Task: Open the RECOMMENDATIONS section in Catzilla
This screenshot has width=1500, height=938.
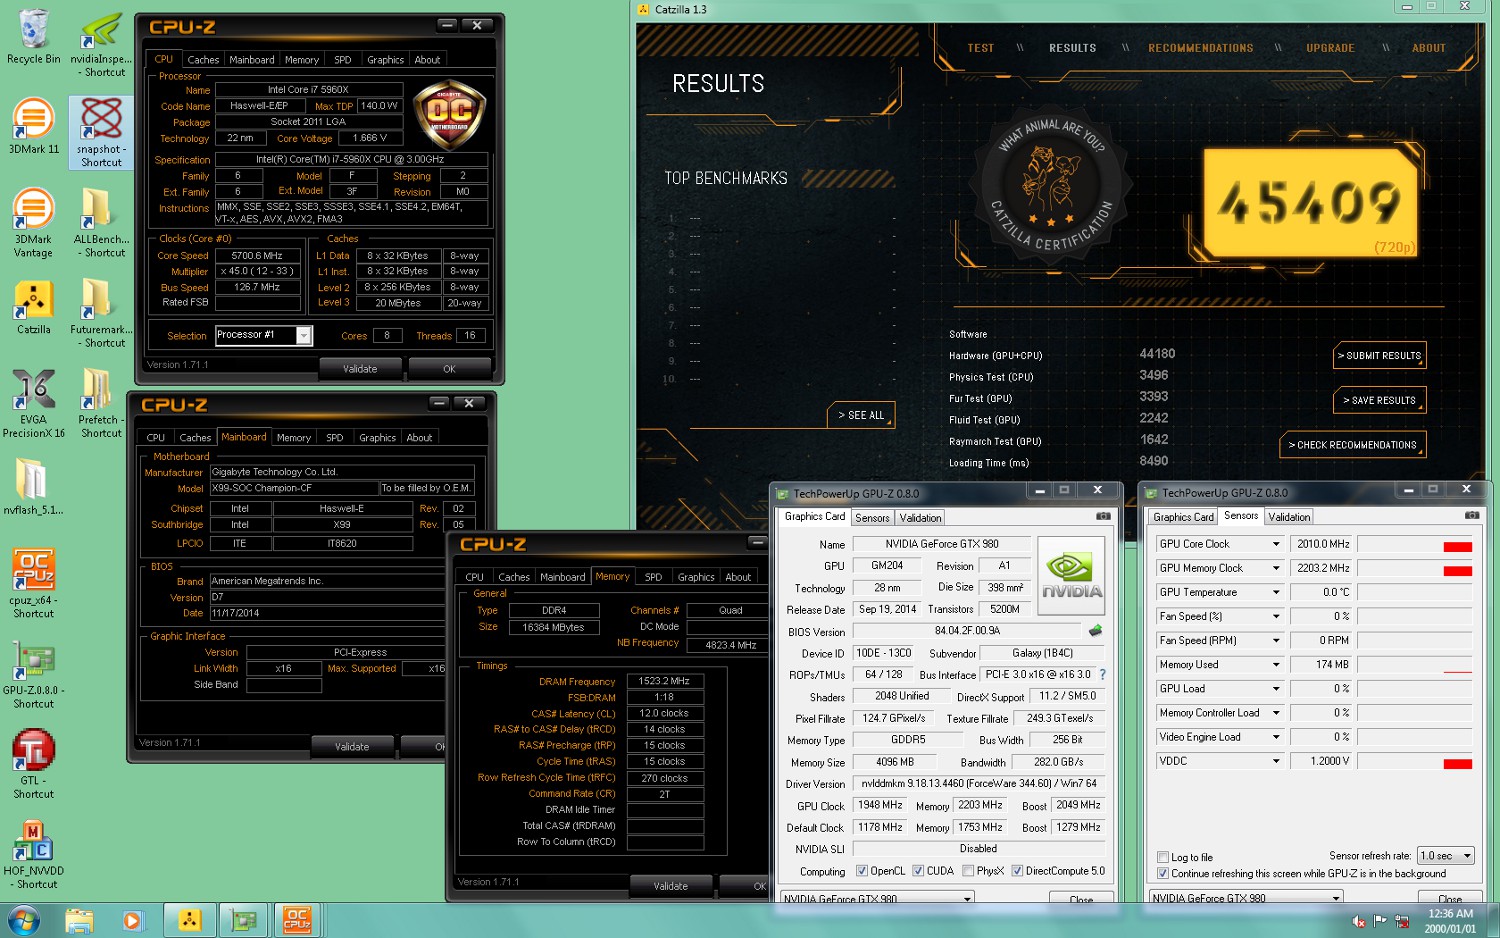Action: (x=1200, y=48)
